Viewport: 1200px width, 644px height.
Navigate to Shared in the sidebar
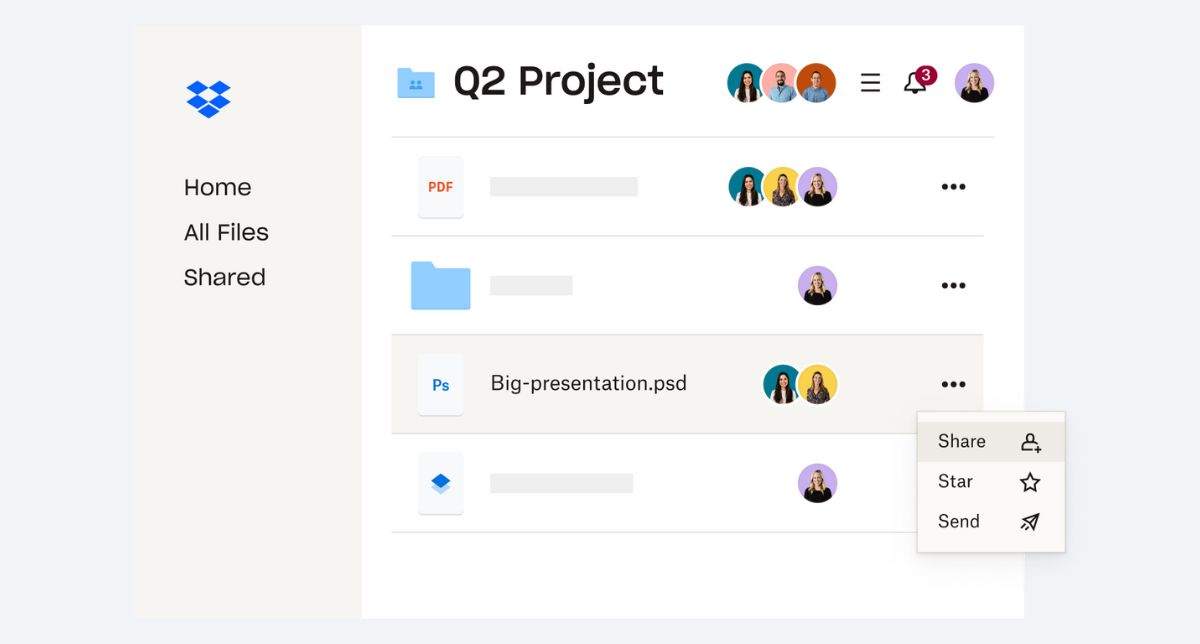pos(224,278)
